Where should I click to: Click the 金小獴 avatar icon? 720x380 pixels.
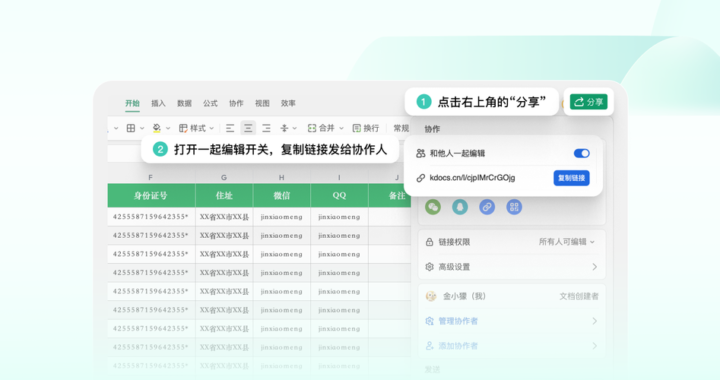pos(431,296)
